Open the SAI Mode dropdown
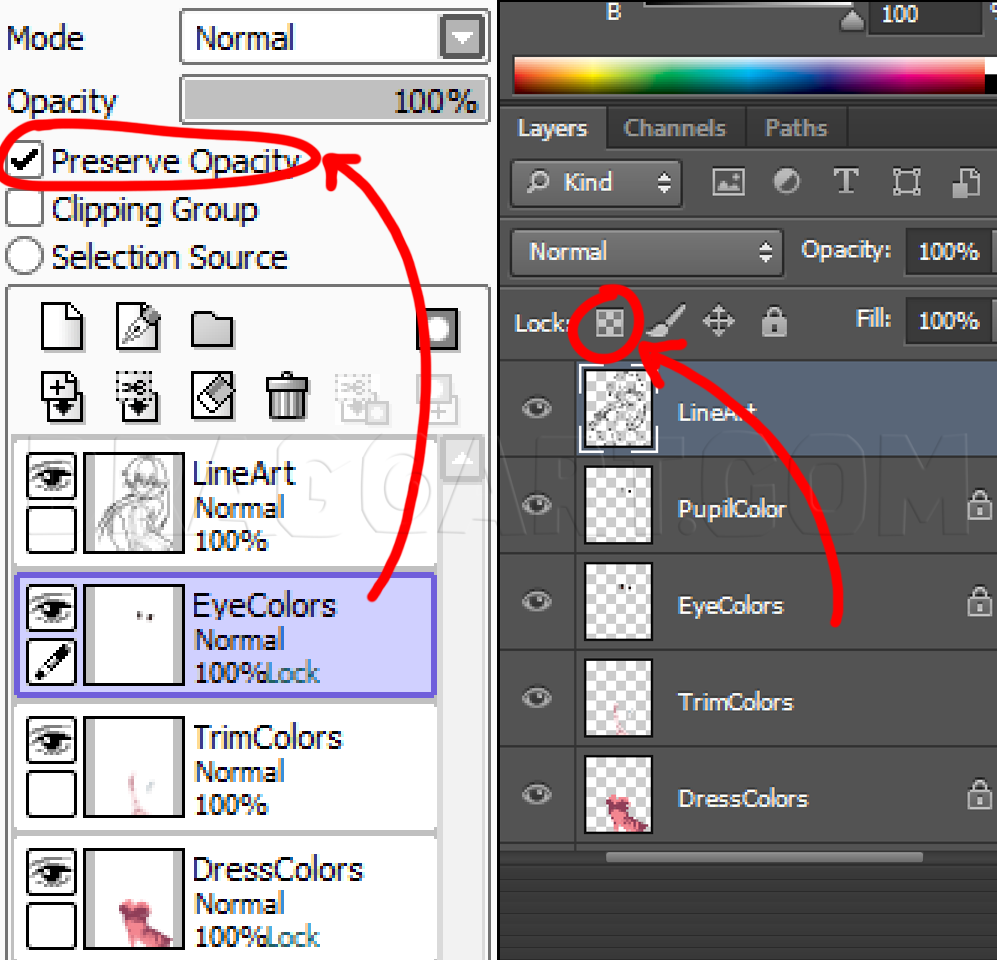The height and width of the screenshot is (960, 997). [x=461, y=38]
